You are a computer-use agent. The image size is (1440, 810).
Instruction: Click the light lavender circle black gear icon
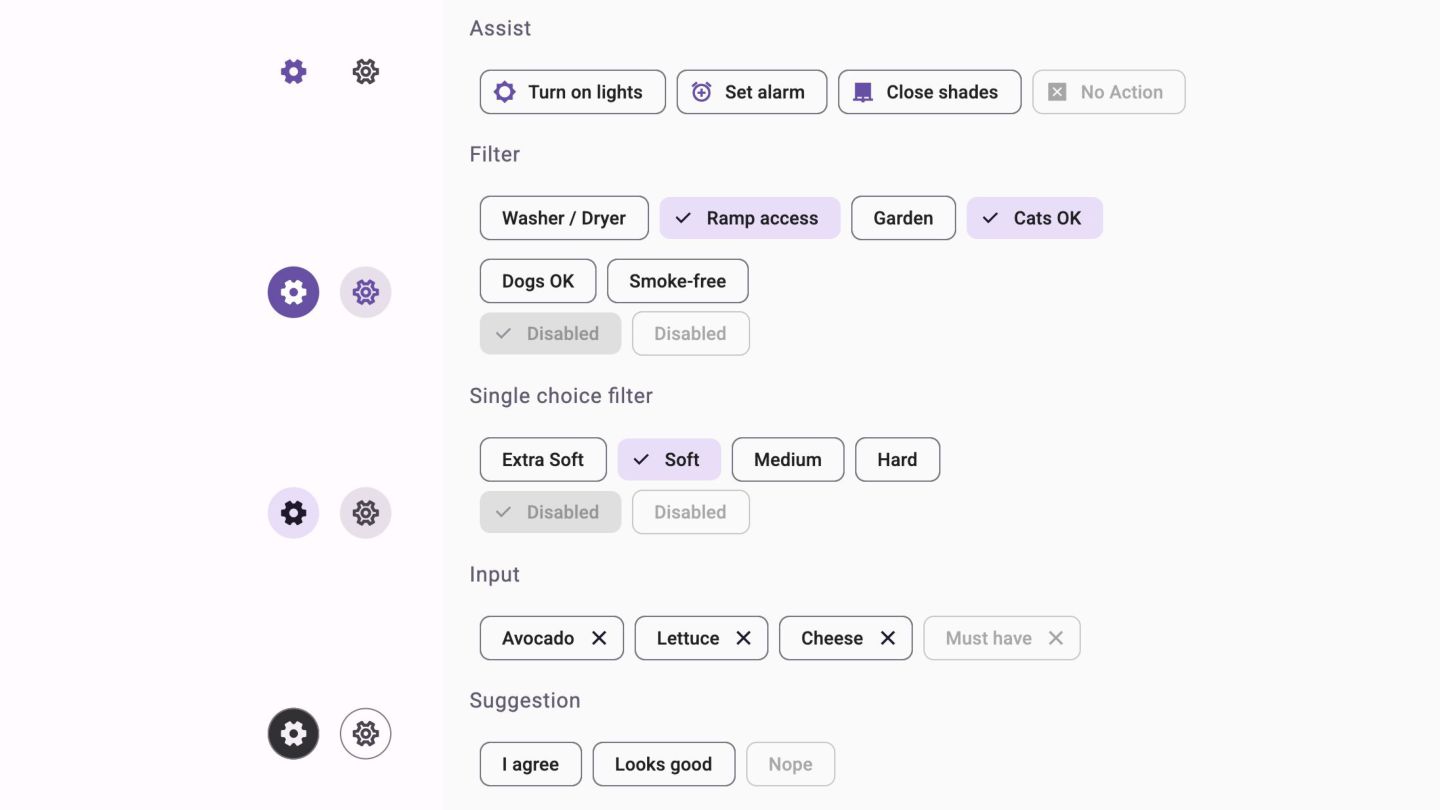click(293, 513)
